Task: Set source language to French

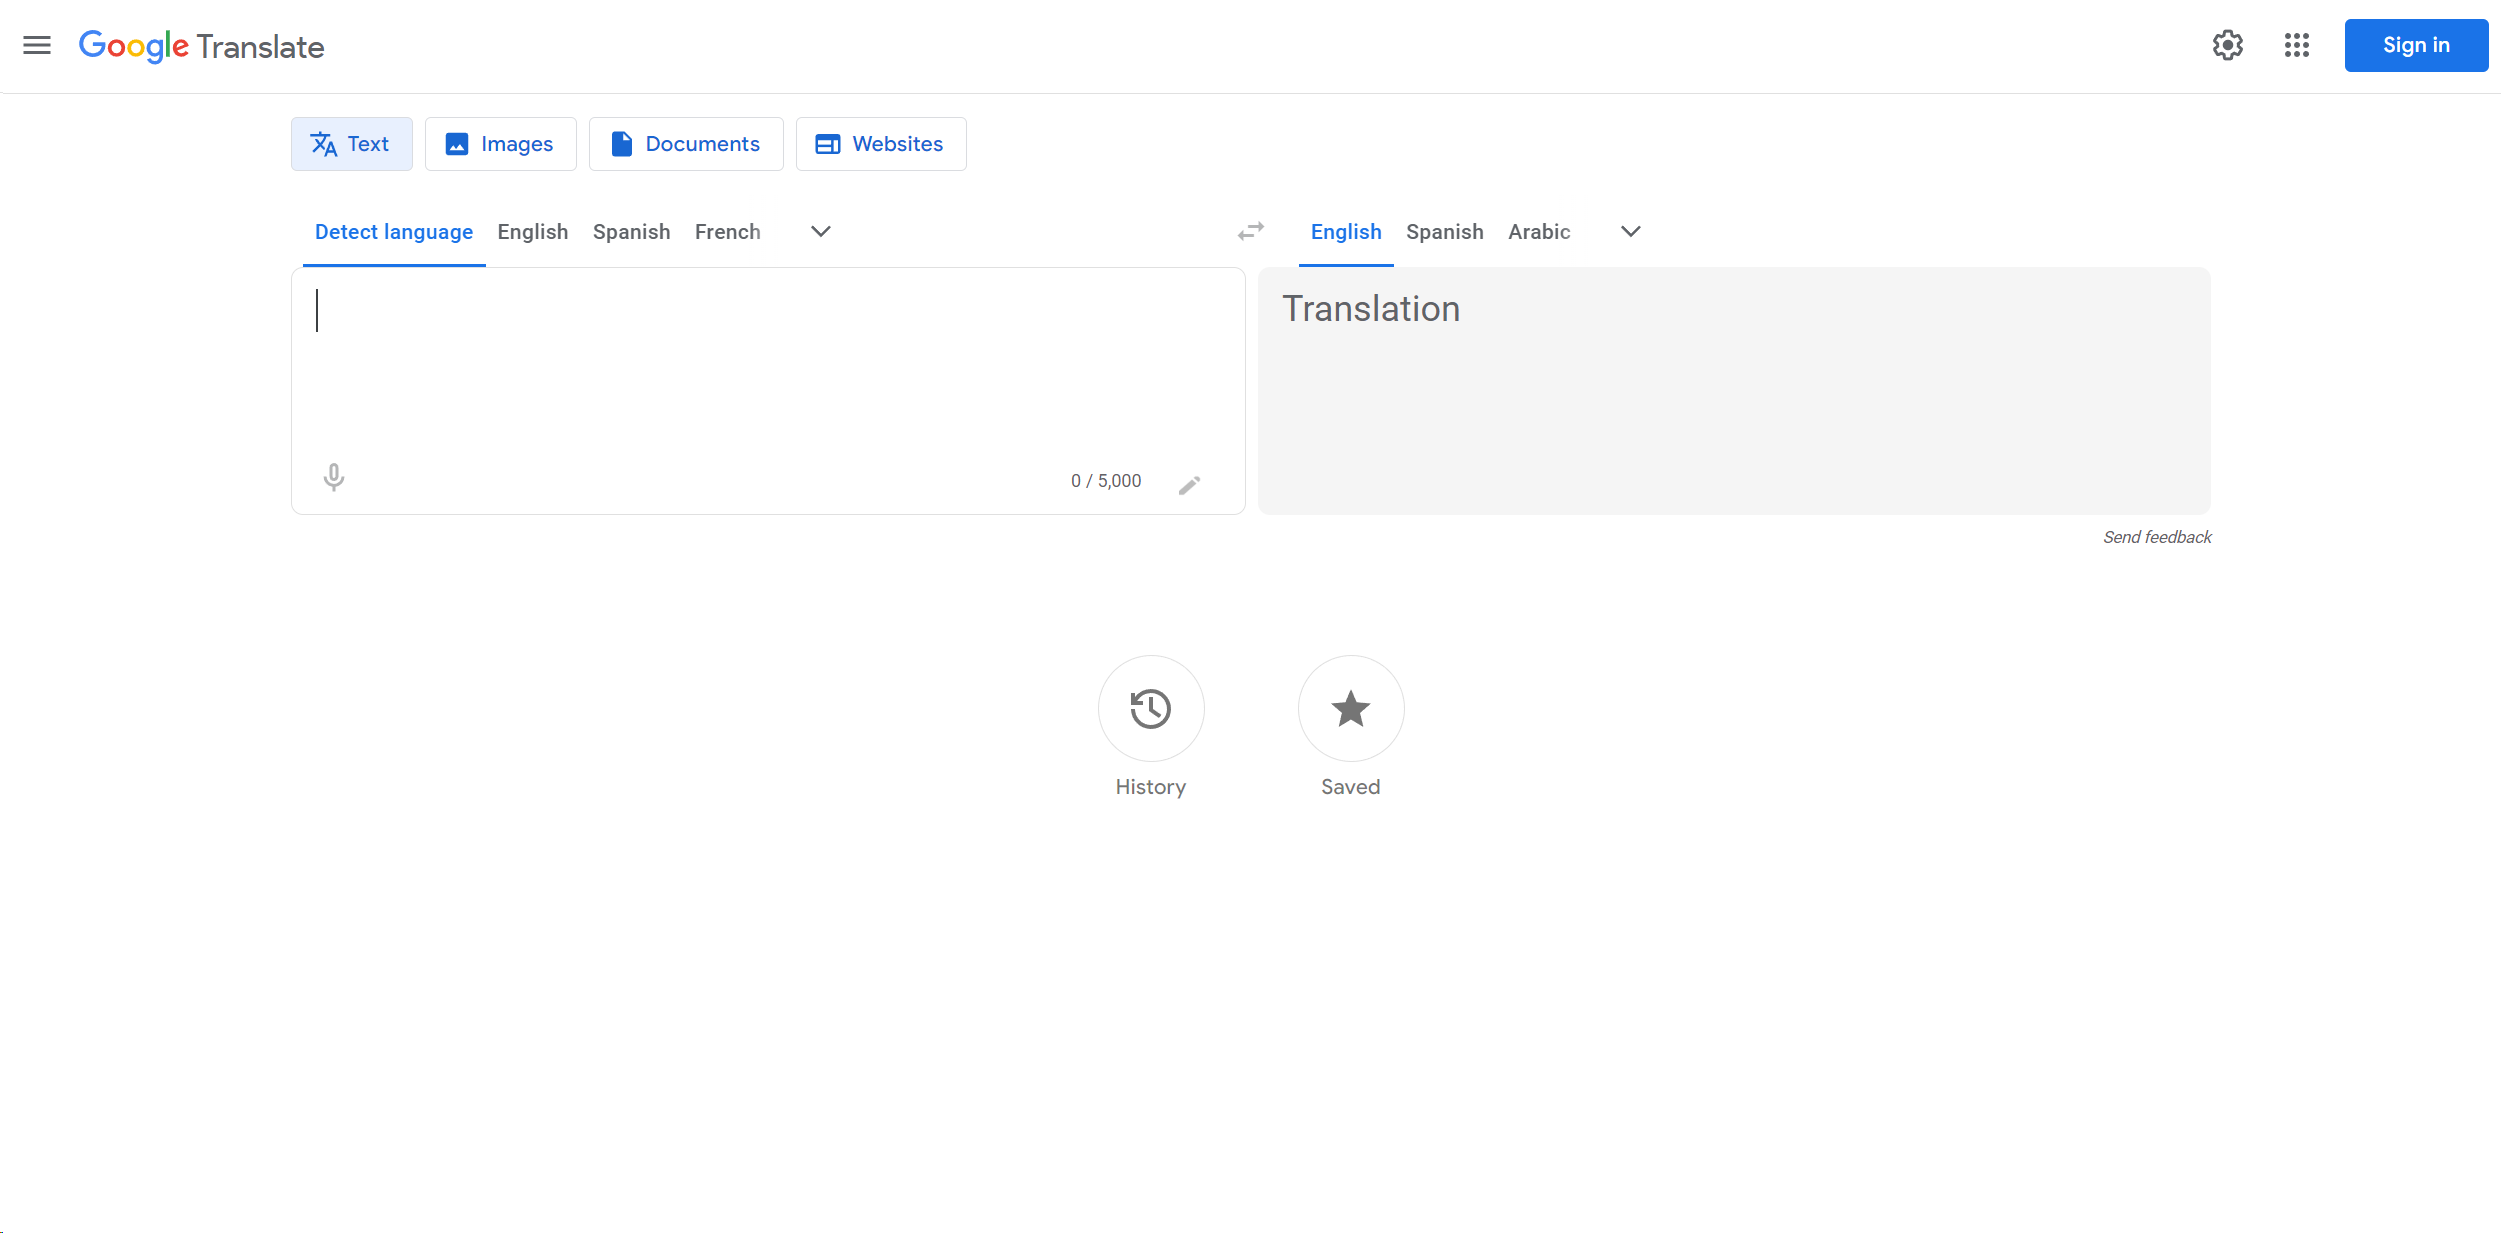Action: pyautogui.click(x=727, y=231)
